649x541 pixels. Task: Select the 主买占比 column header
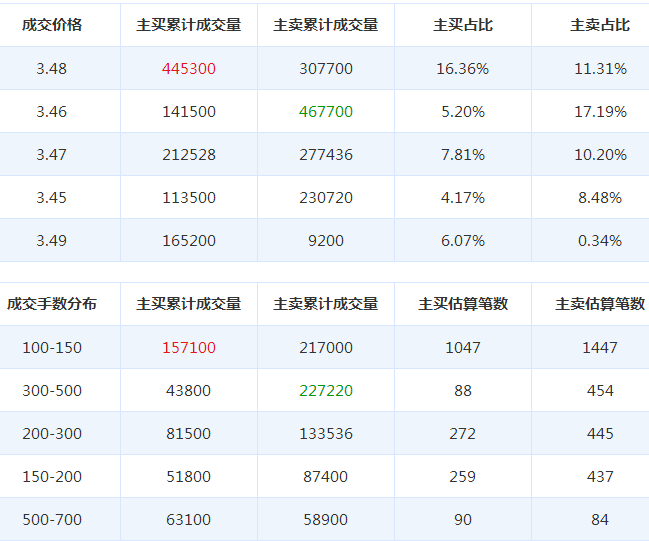pos(462,25)
